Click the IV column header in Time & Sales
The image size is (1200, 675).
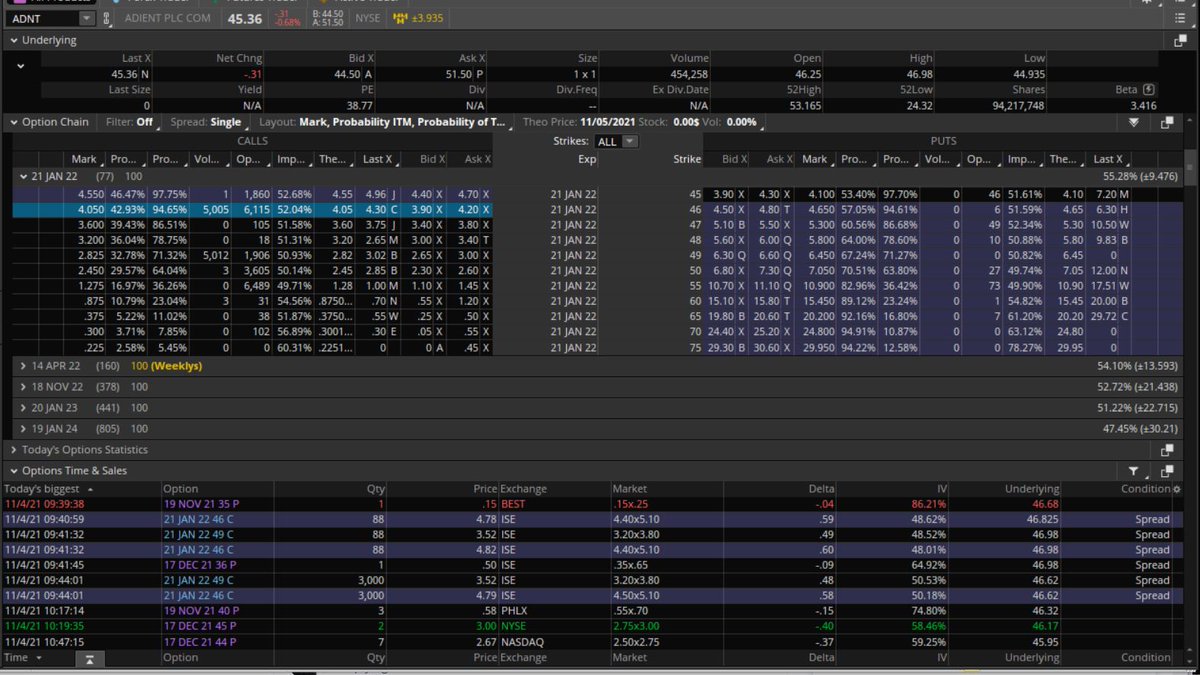point(941,489)
